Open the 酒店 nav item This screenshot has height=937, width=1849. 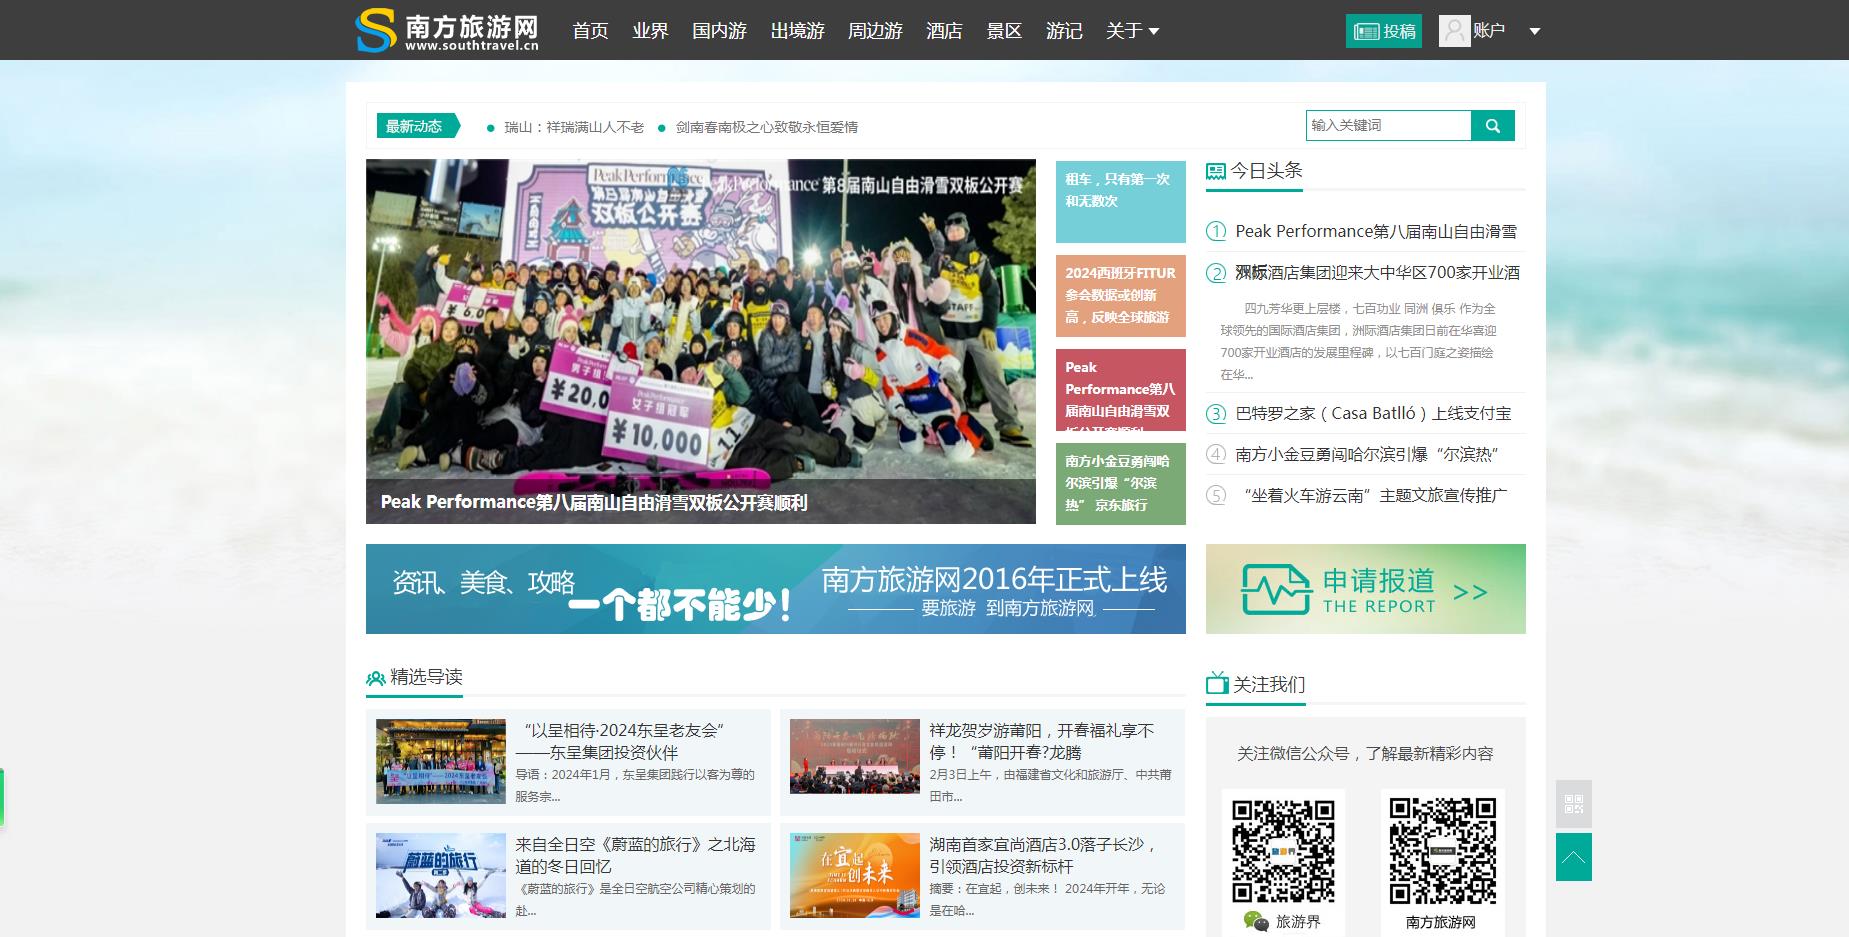click(944, 31)
